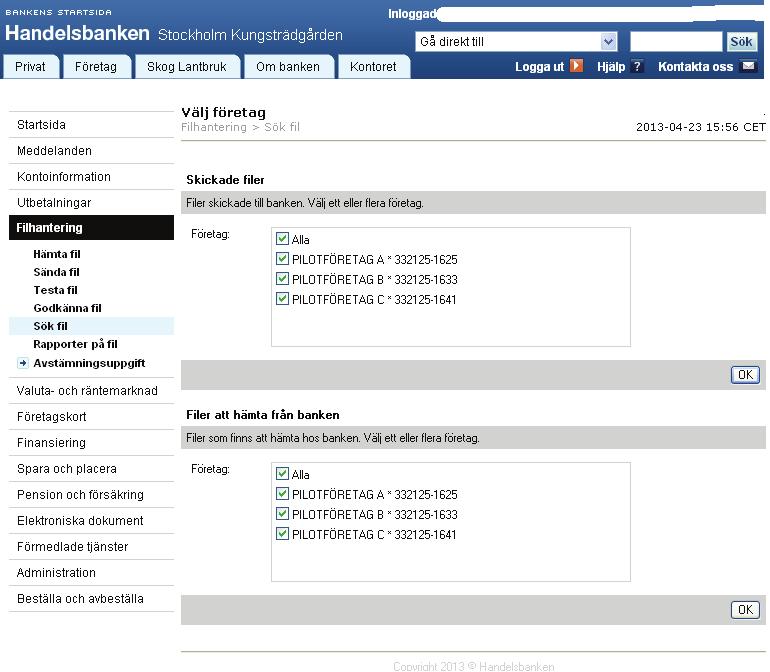The height and width of the screenshot is (672, 770).
Task: Uncheck PILOTFÖRETAG B in Skickade filer
Action: pyautogui.click(x=282, y=279)
